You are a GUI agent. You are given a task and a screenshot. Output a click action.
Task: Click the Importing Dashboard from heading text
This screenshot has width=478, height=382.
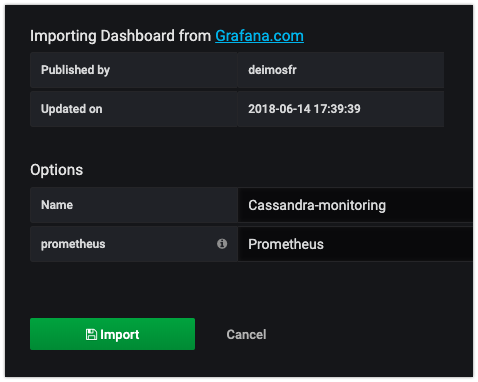(x=120, y=36)
